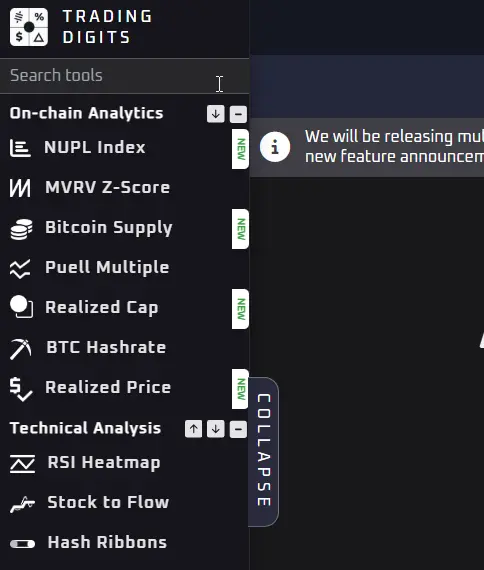The image size is (484, 570).
Task: Open the Stock to Flow tool
Action: coord(108,502)
